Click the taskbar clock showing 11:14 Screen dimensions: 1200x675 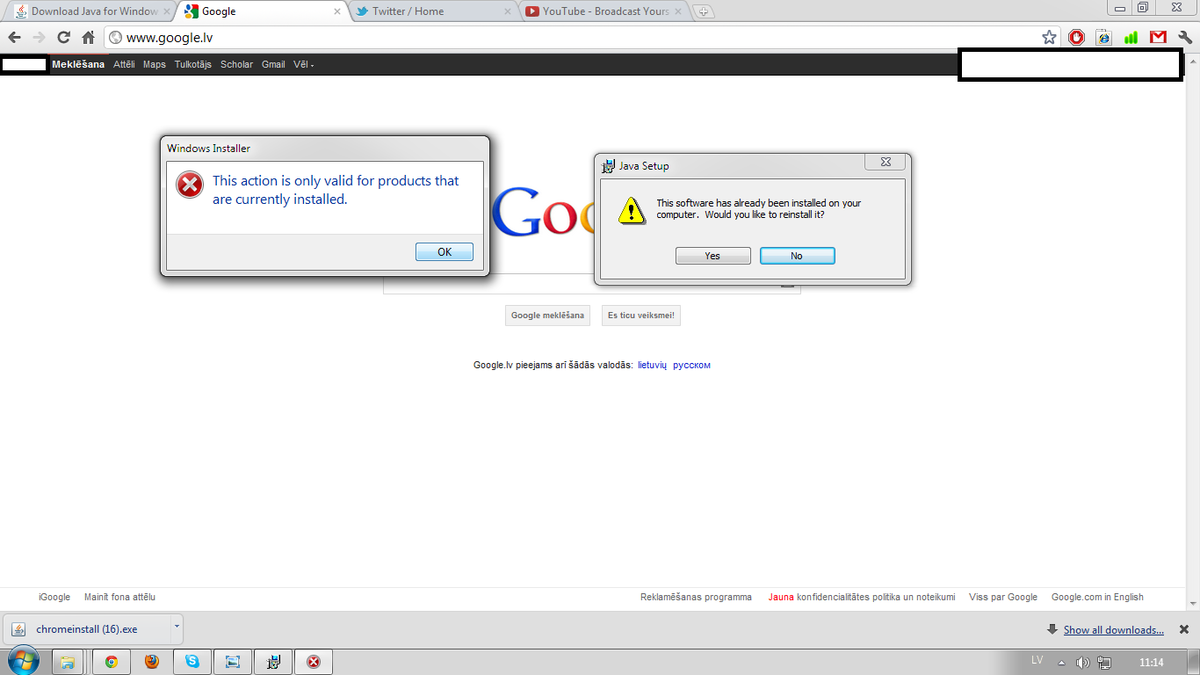[x=1151, y=662]
